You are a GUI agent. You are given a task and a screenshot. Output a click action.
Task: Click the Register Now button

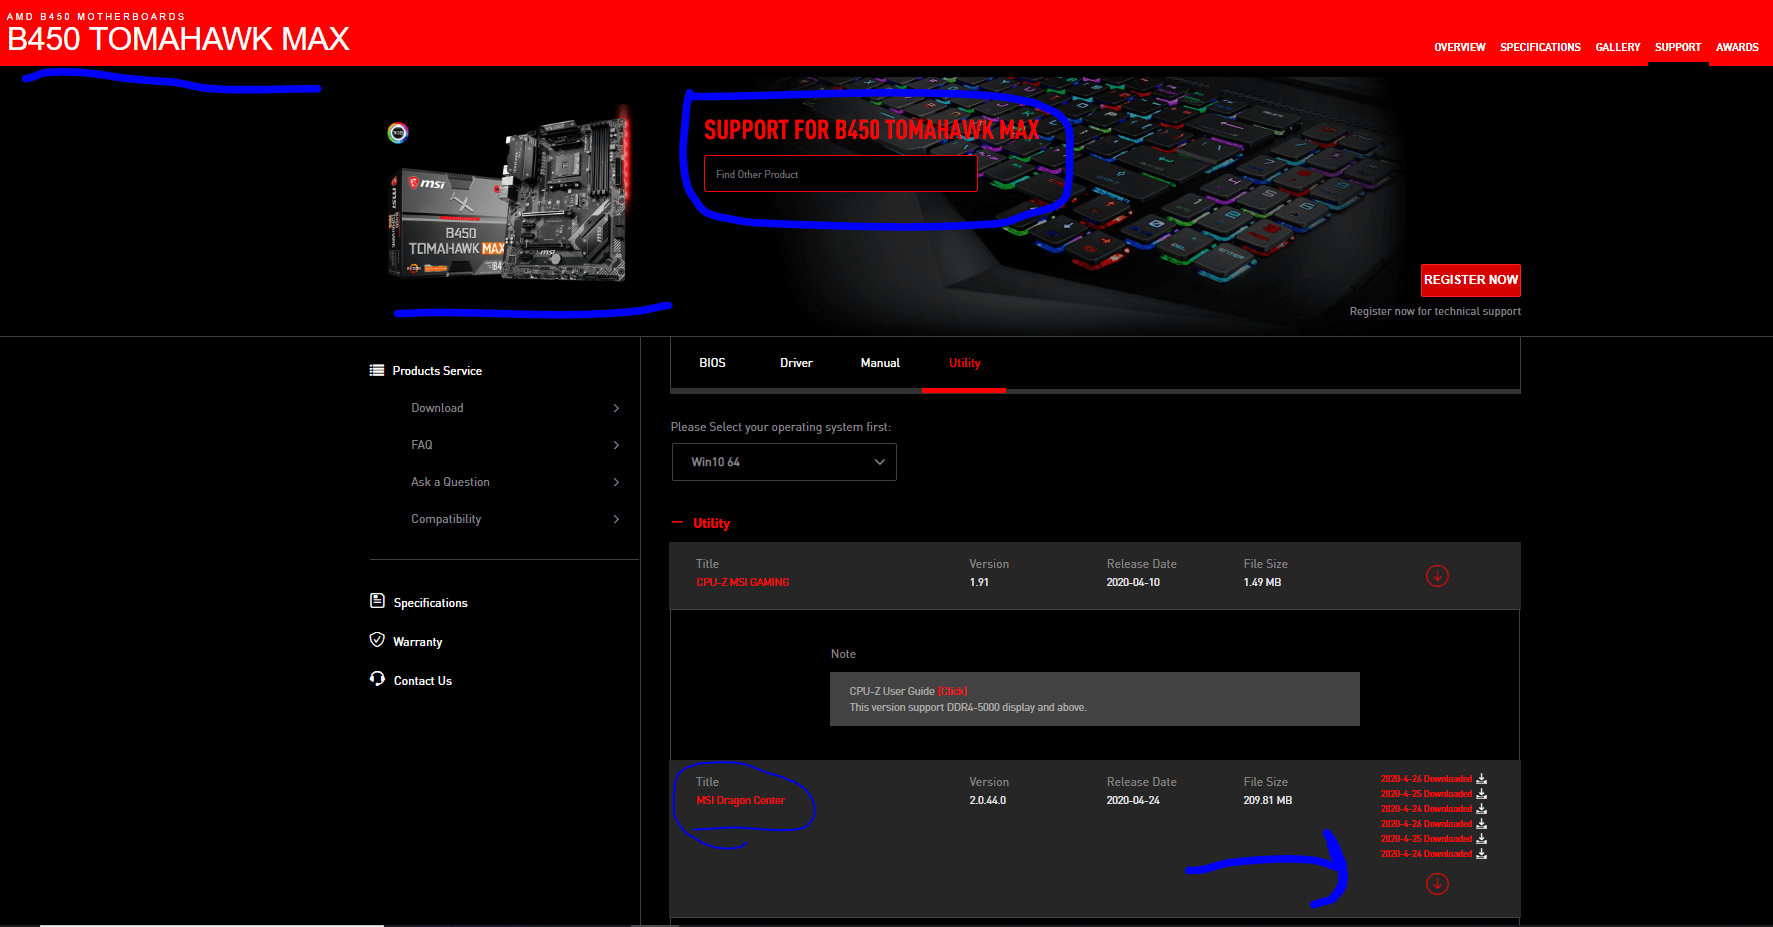tap(1471, 280)
